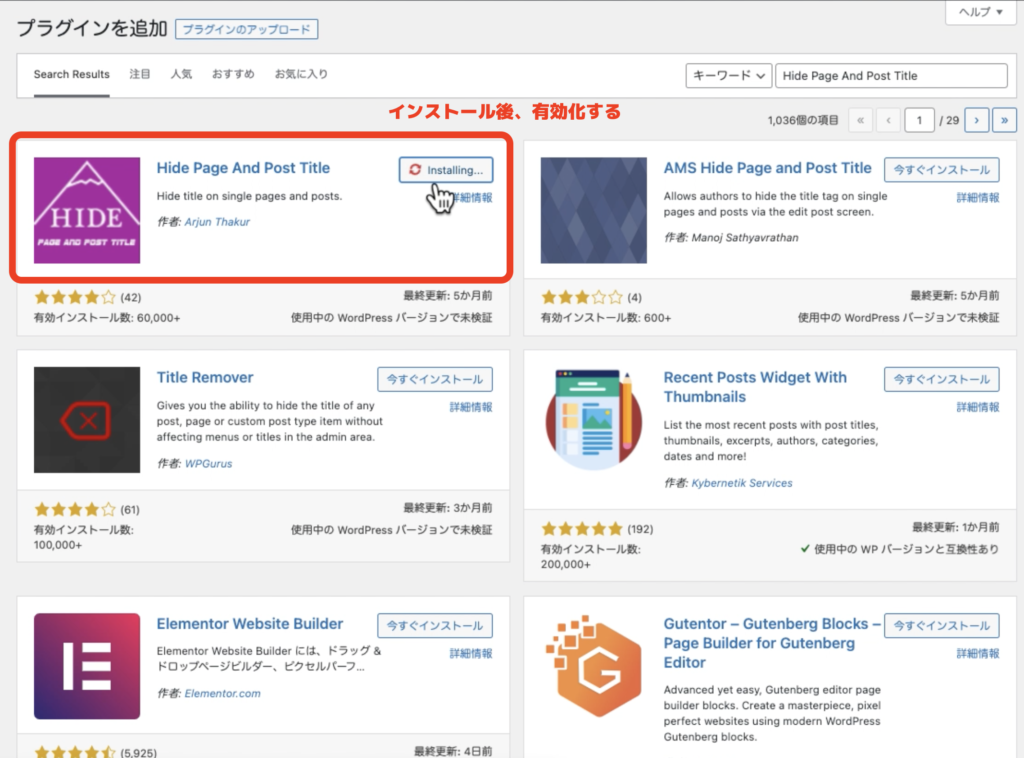Open the ヘルプ help dropdown
The height and width of the screenshot is (758, 1024).
980,12
